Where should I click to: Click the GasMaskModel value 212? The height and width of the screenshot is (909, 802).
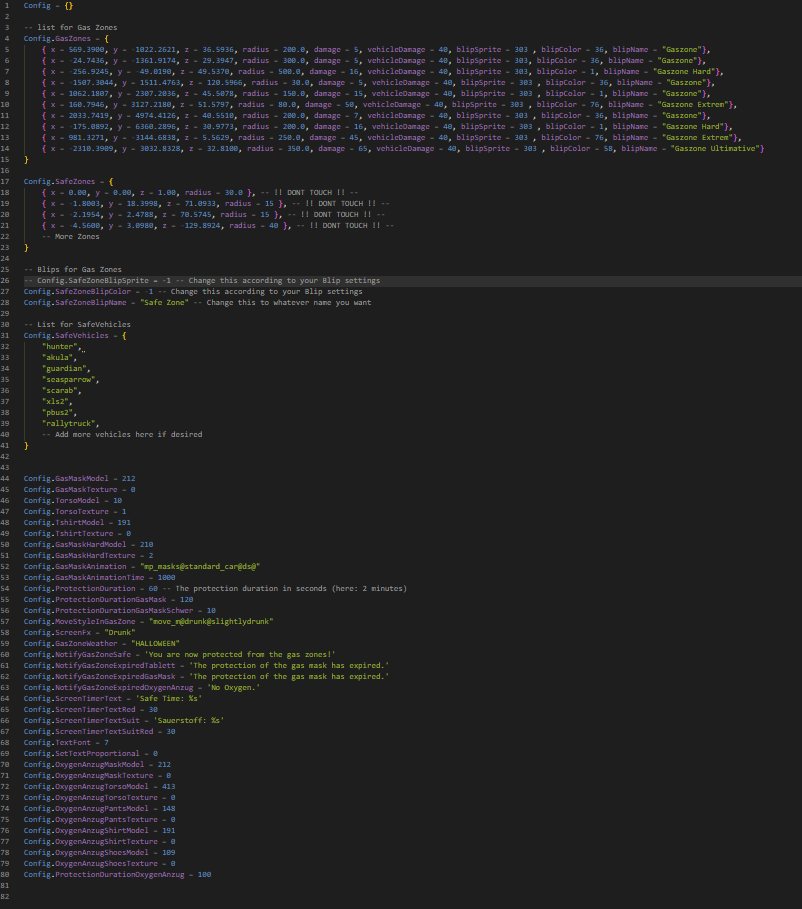[127, 478]
